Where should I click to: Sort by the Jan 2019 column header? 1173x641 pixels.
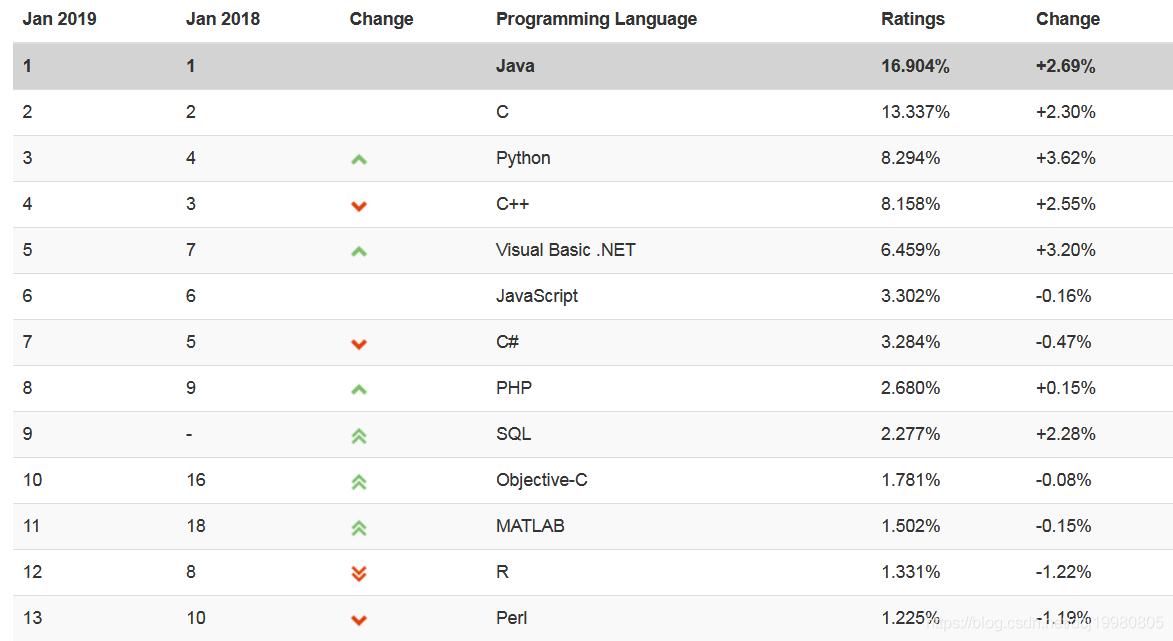(59, 18)
